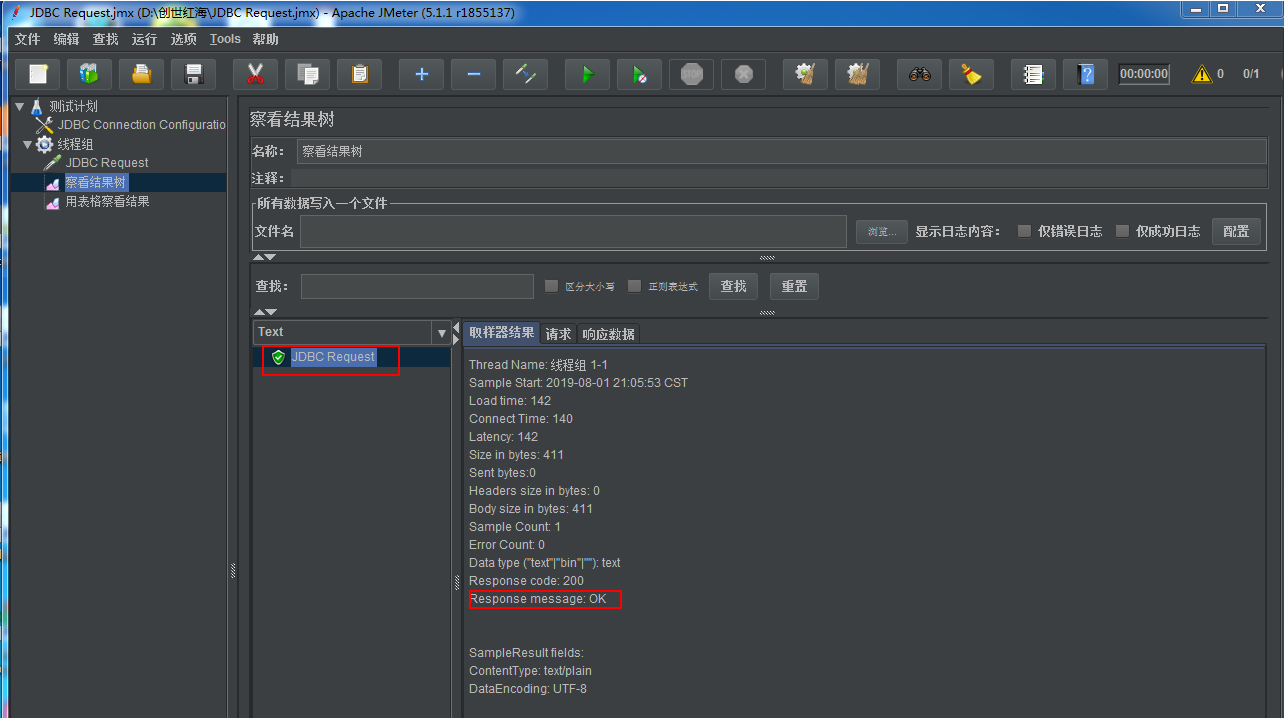Image resolution: width=1284 pixels, height=718 pixels.
Task: Click Start no pauses icon
Action: [640, 74]
